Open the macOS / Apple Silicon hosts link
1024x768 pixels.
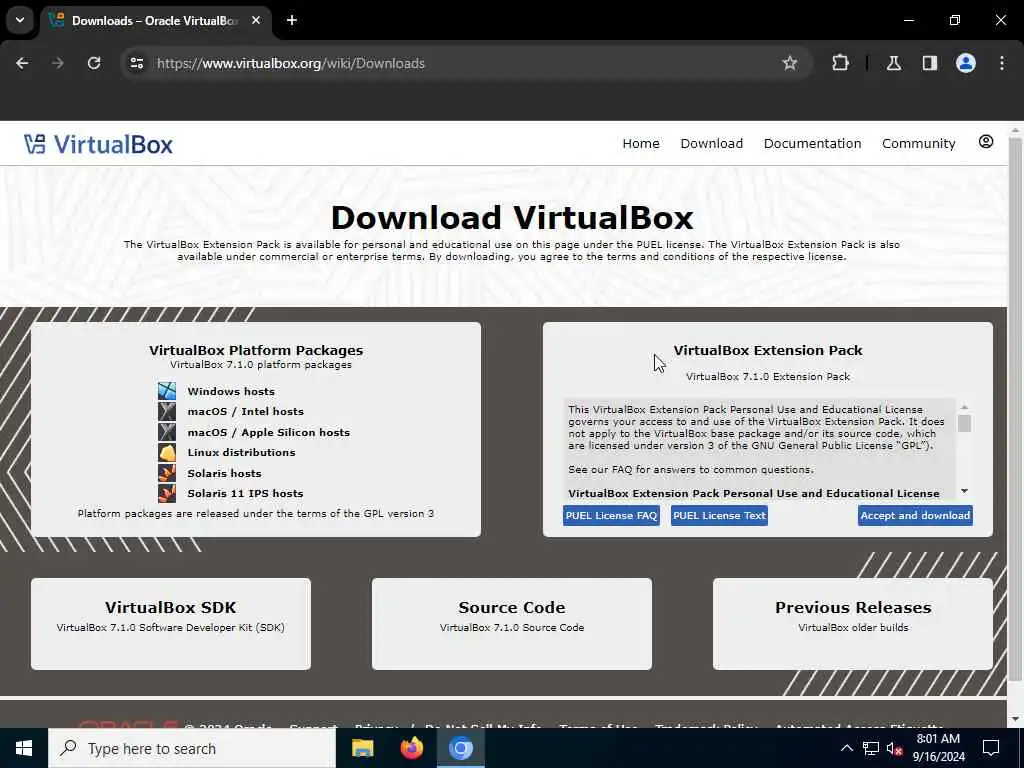268,432
